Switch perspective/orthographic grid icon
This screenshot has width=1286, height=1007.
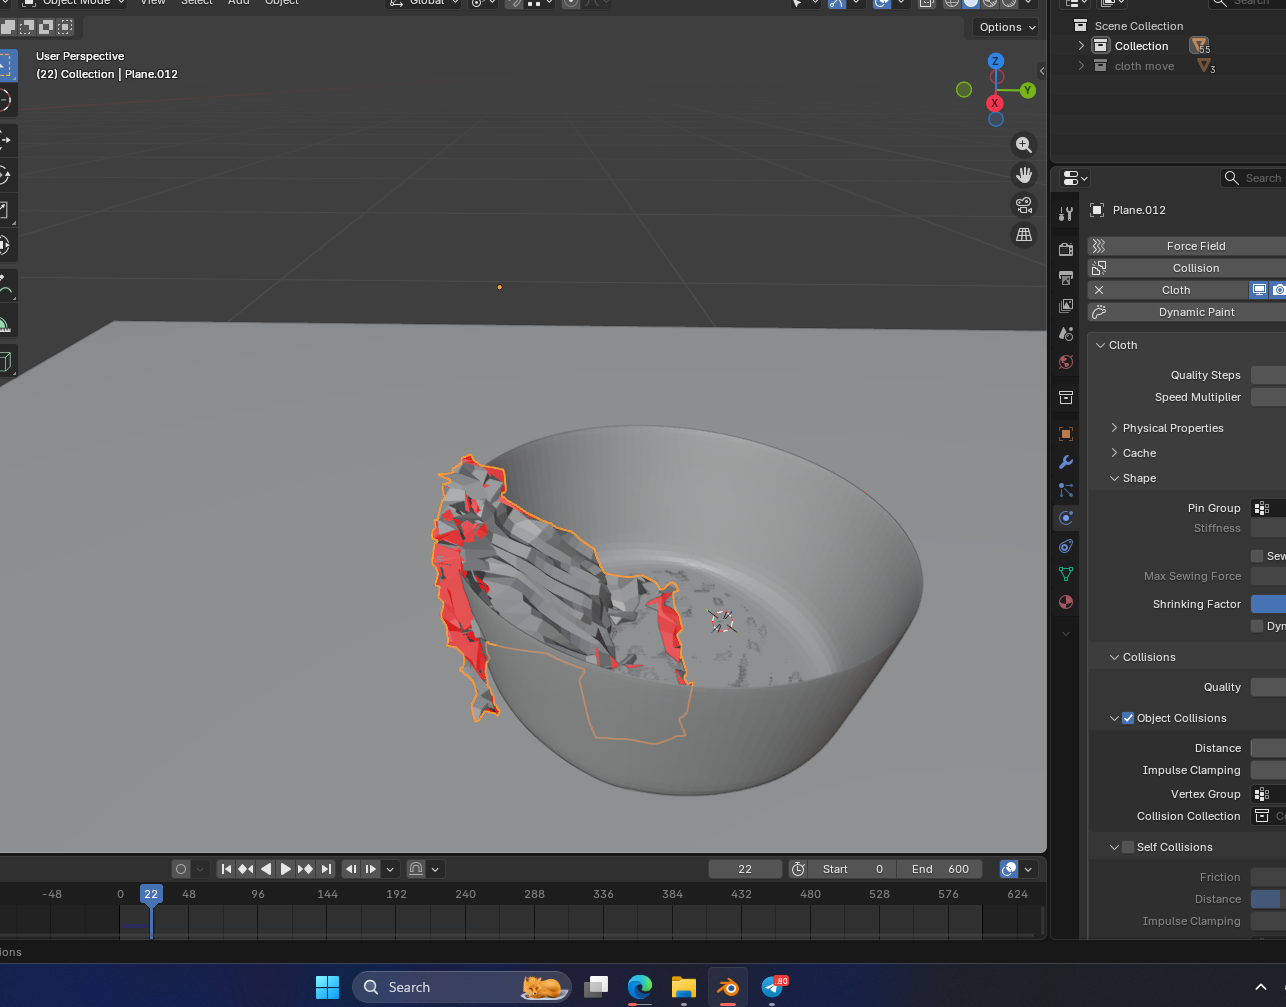[x=1024, y=235]
